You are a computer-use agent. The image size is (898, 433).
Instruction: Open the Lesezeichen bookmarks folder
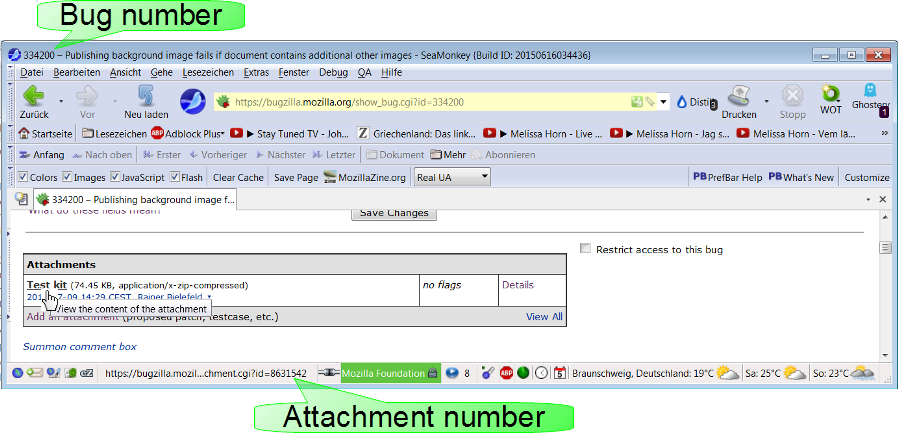pos(114,134)
